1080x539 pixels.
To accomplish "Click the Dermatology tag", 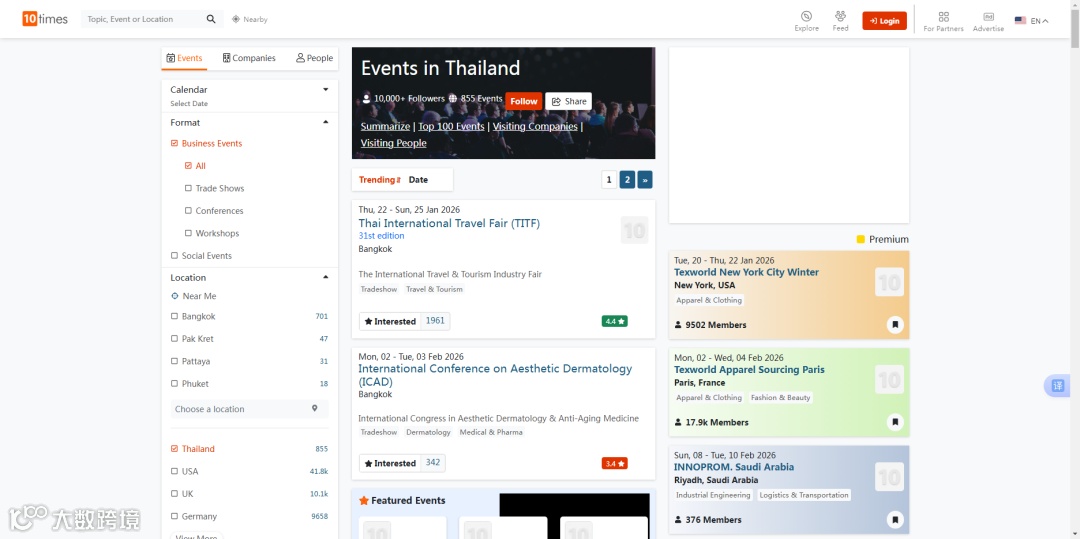I will 428,432.
